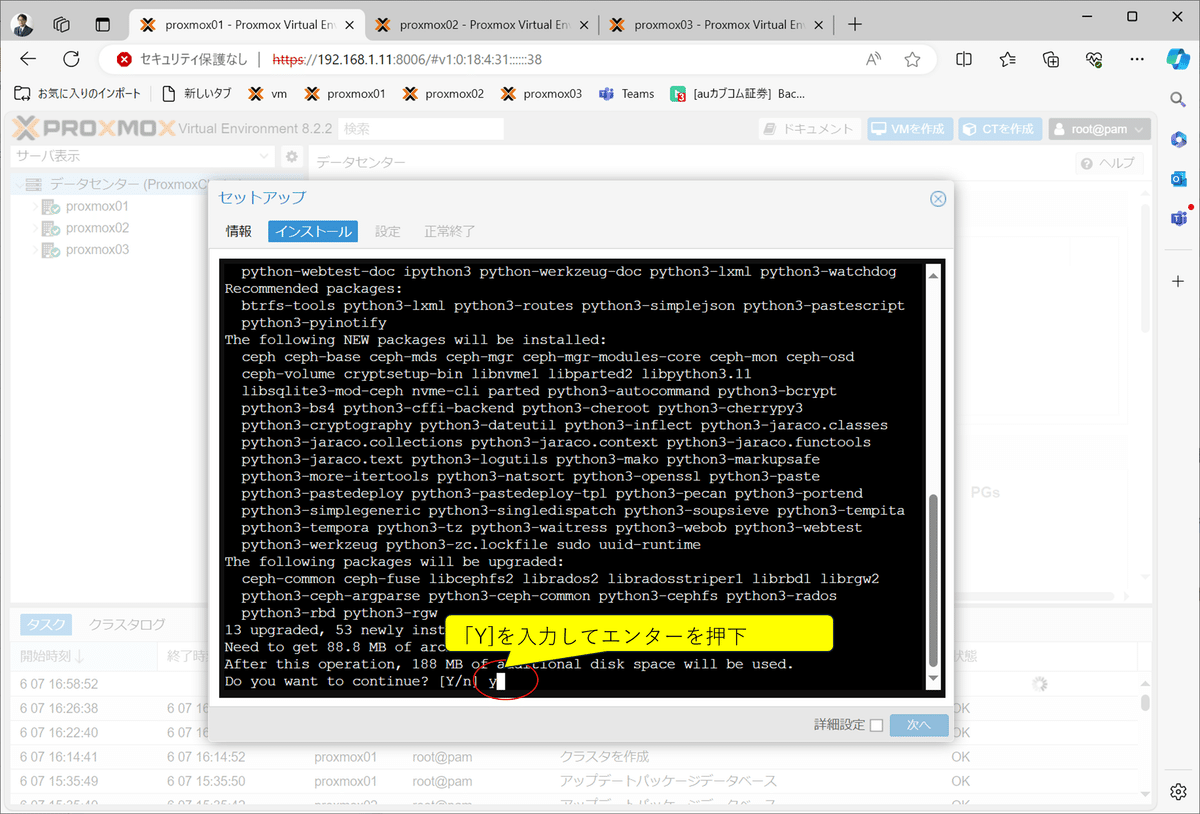
Task: Open the proxmox03 bookmark
Action: coord(541,94)
